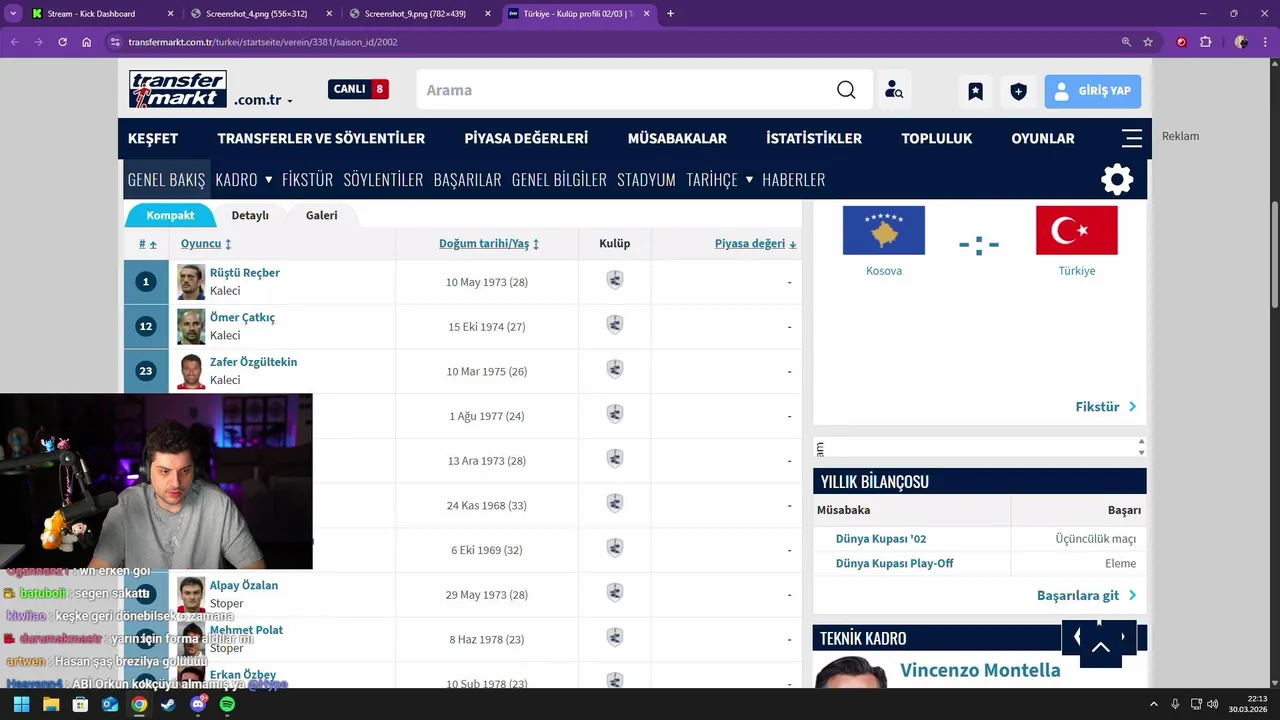The width and height of the screenshot is (1280, 720).
Task: Click the club crest in Ömer Çatkıç row
Action: [x=615, y=326]
